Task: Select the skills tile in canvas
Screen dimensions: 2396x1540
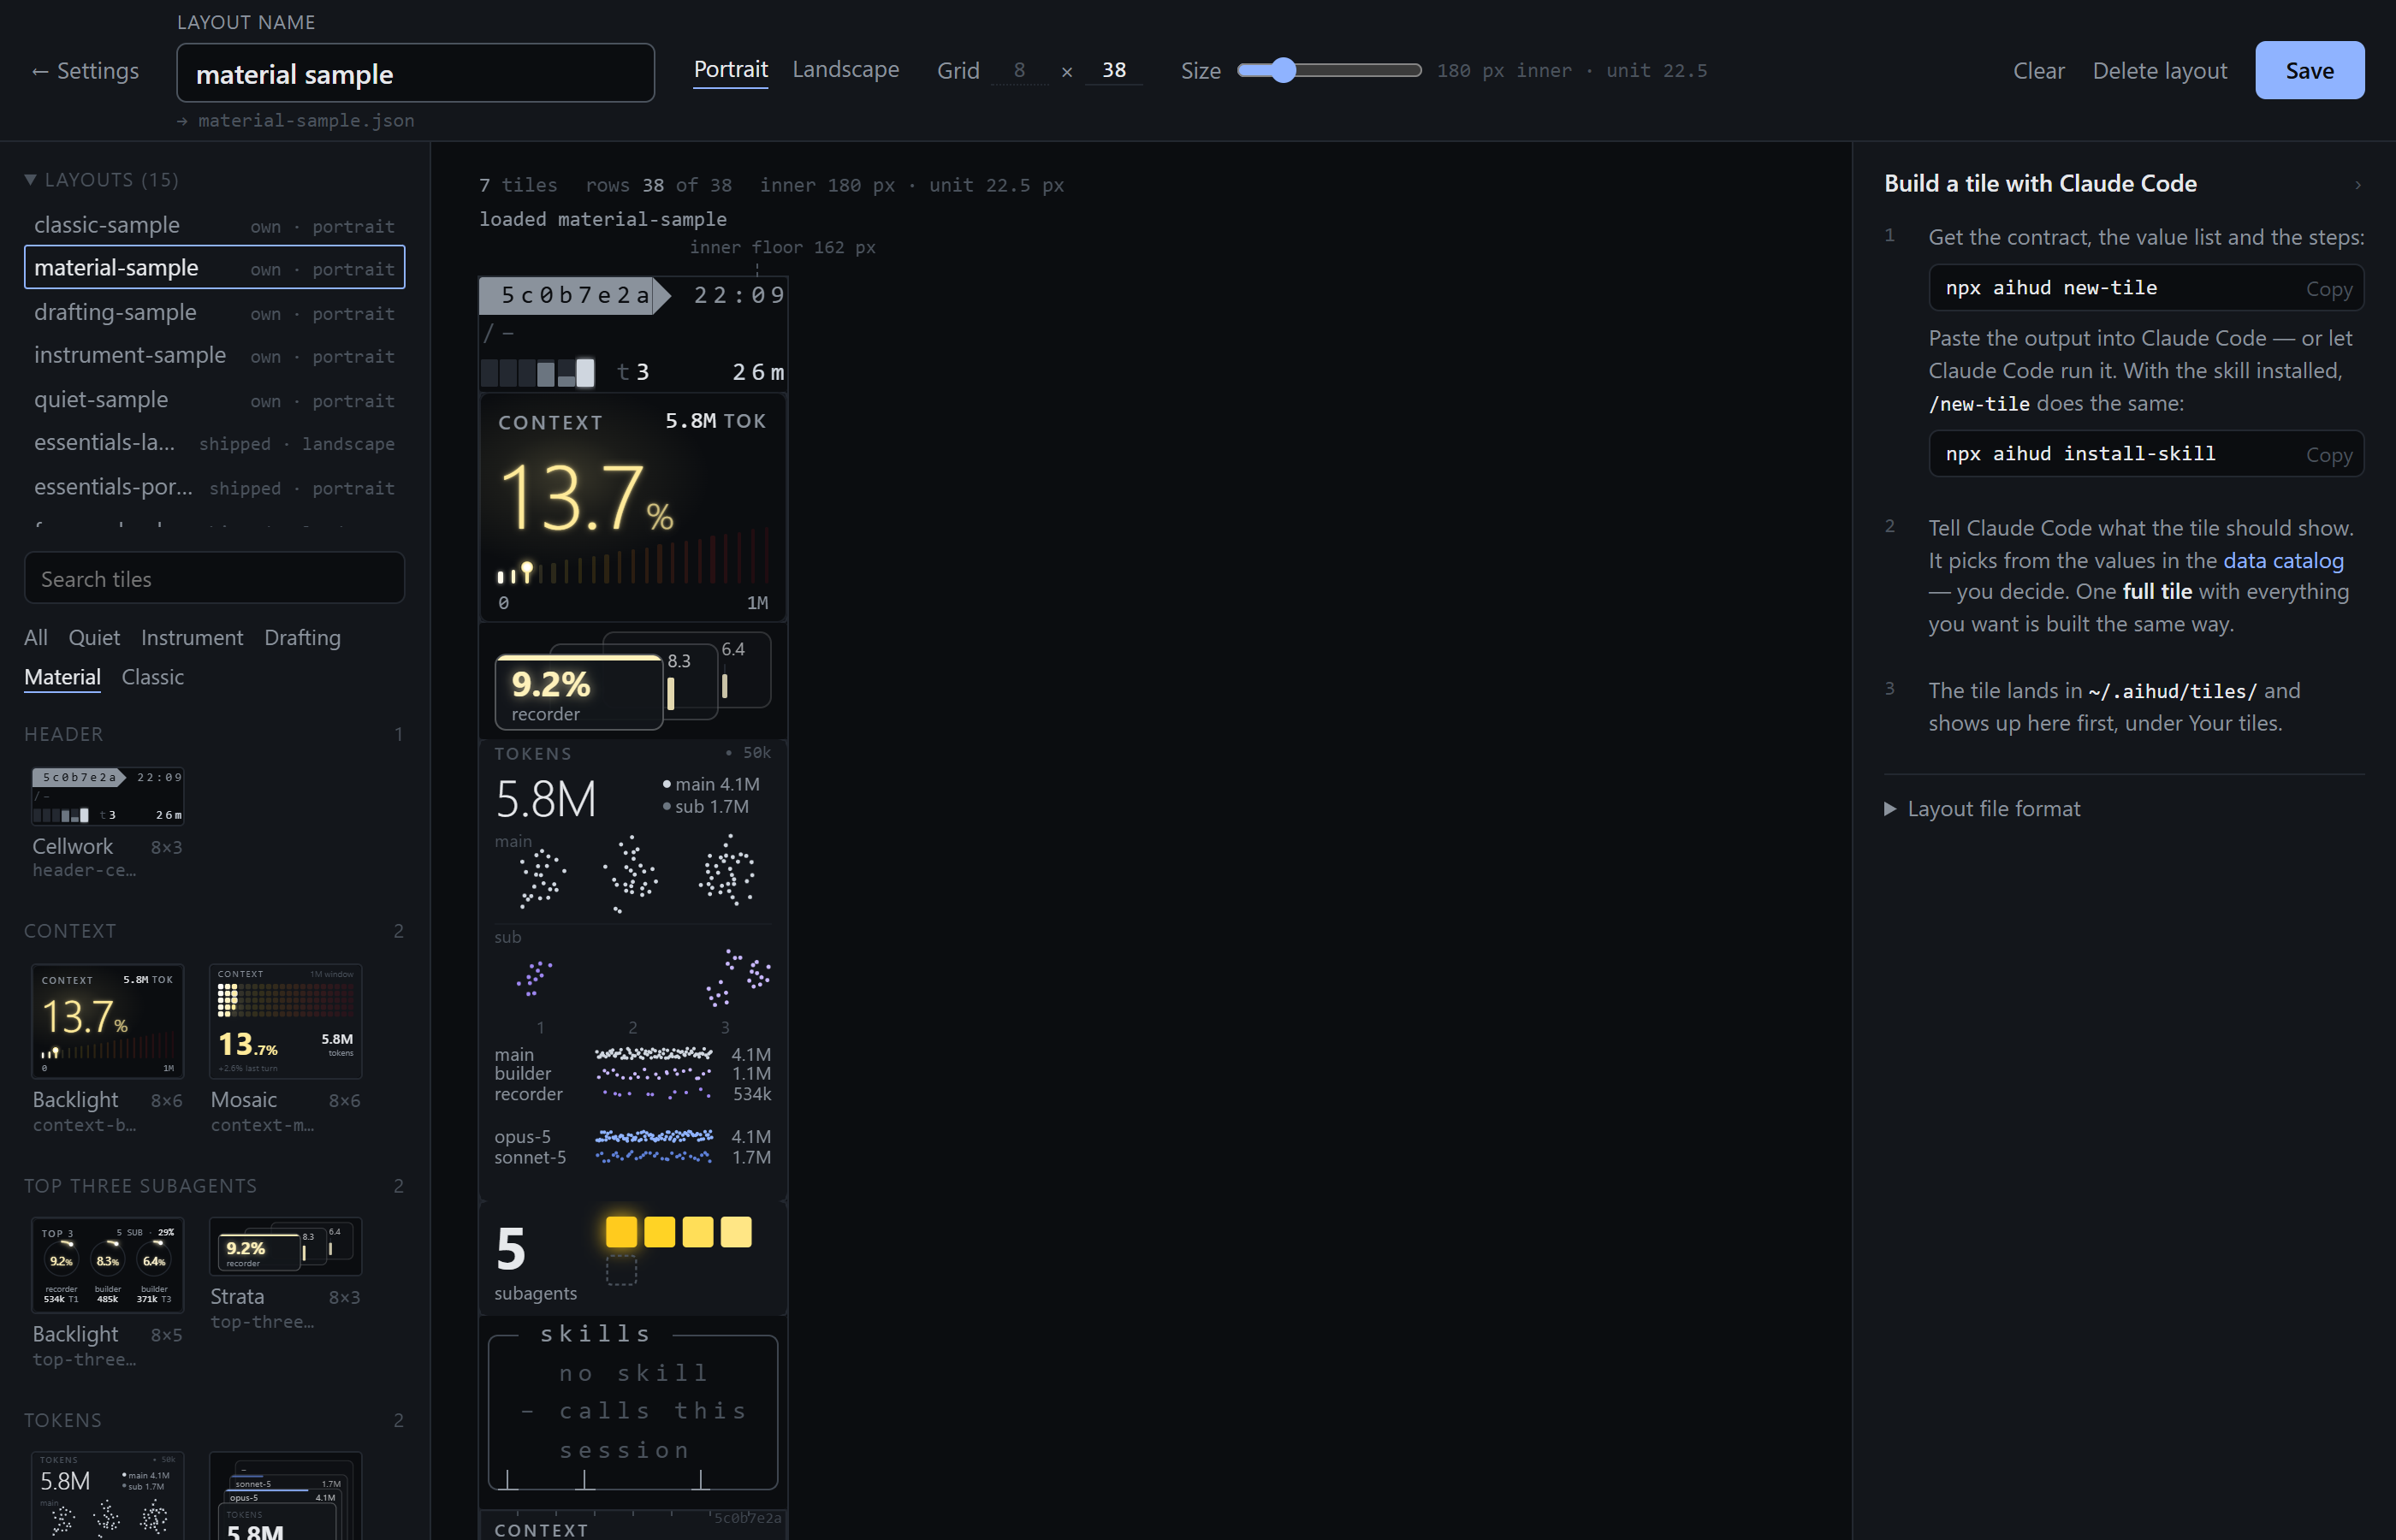Action: (633, 1412)
